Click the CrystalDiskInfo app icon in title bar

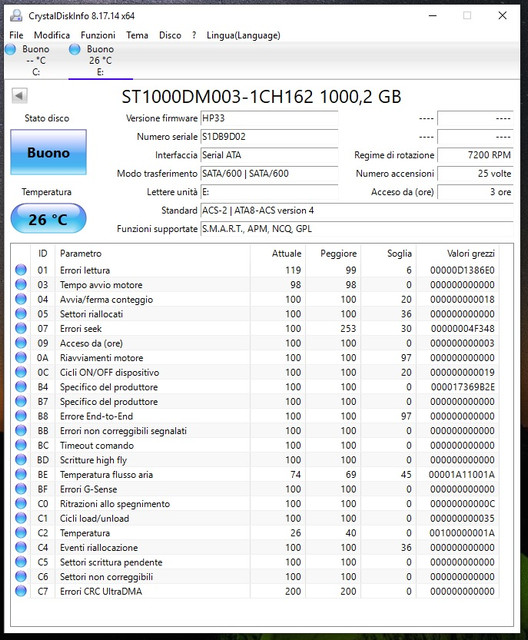tap(16, 16)
